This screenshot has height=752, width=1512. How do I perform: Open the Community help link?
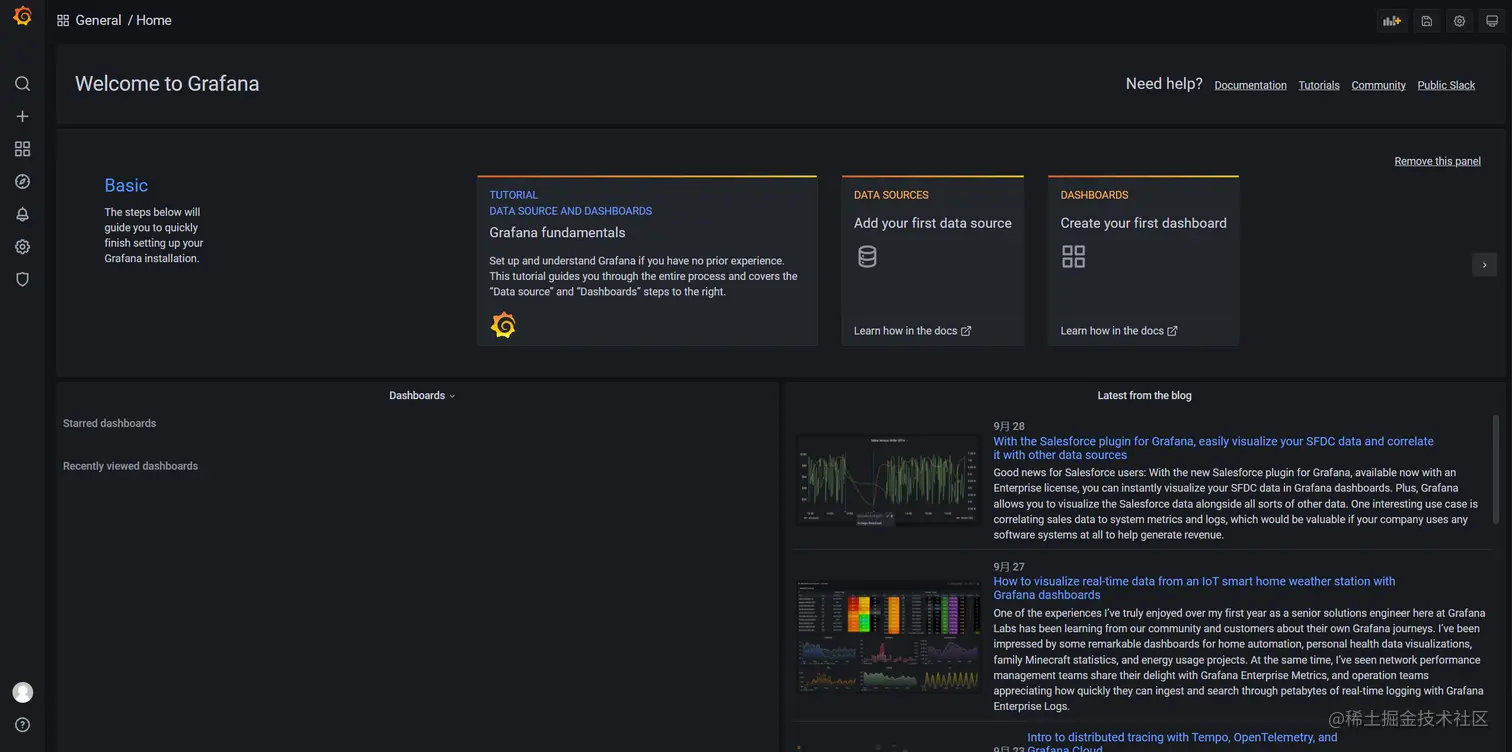click(1378, 86)
